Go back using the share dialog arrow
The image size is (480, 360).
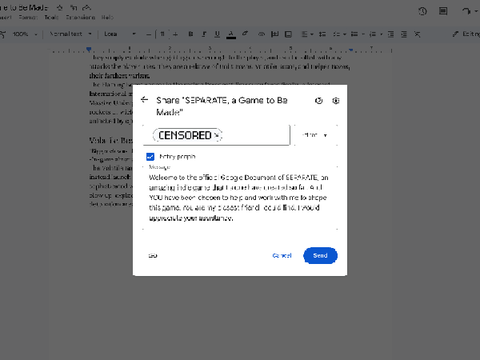(144, 99)
